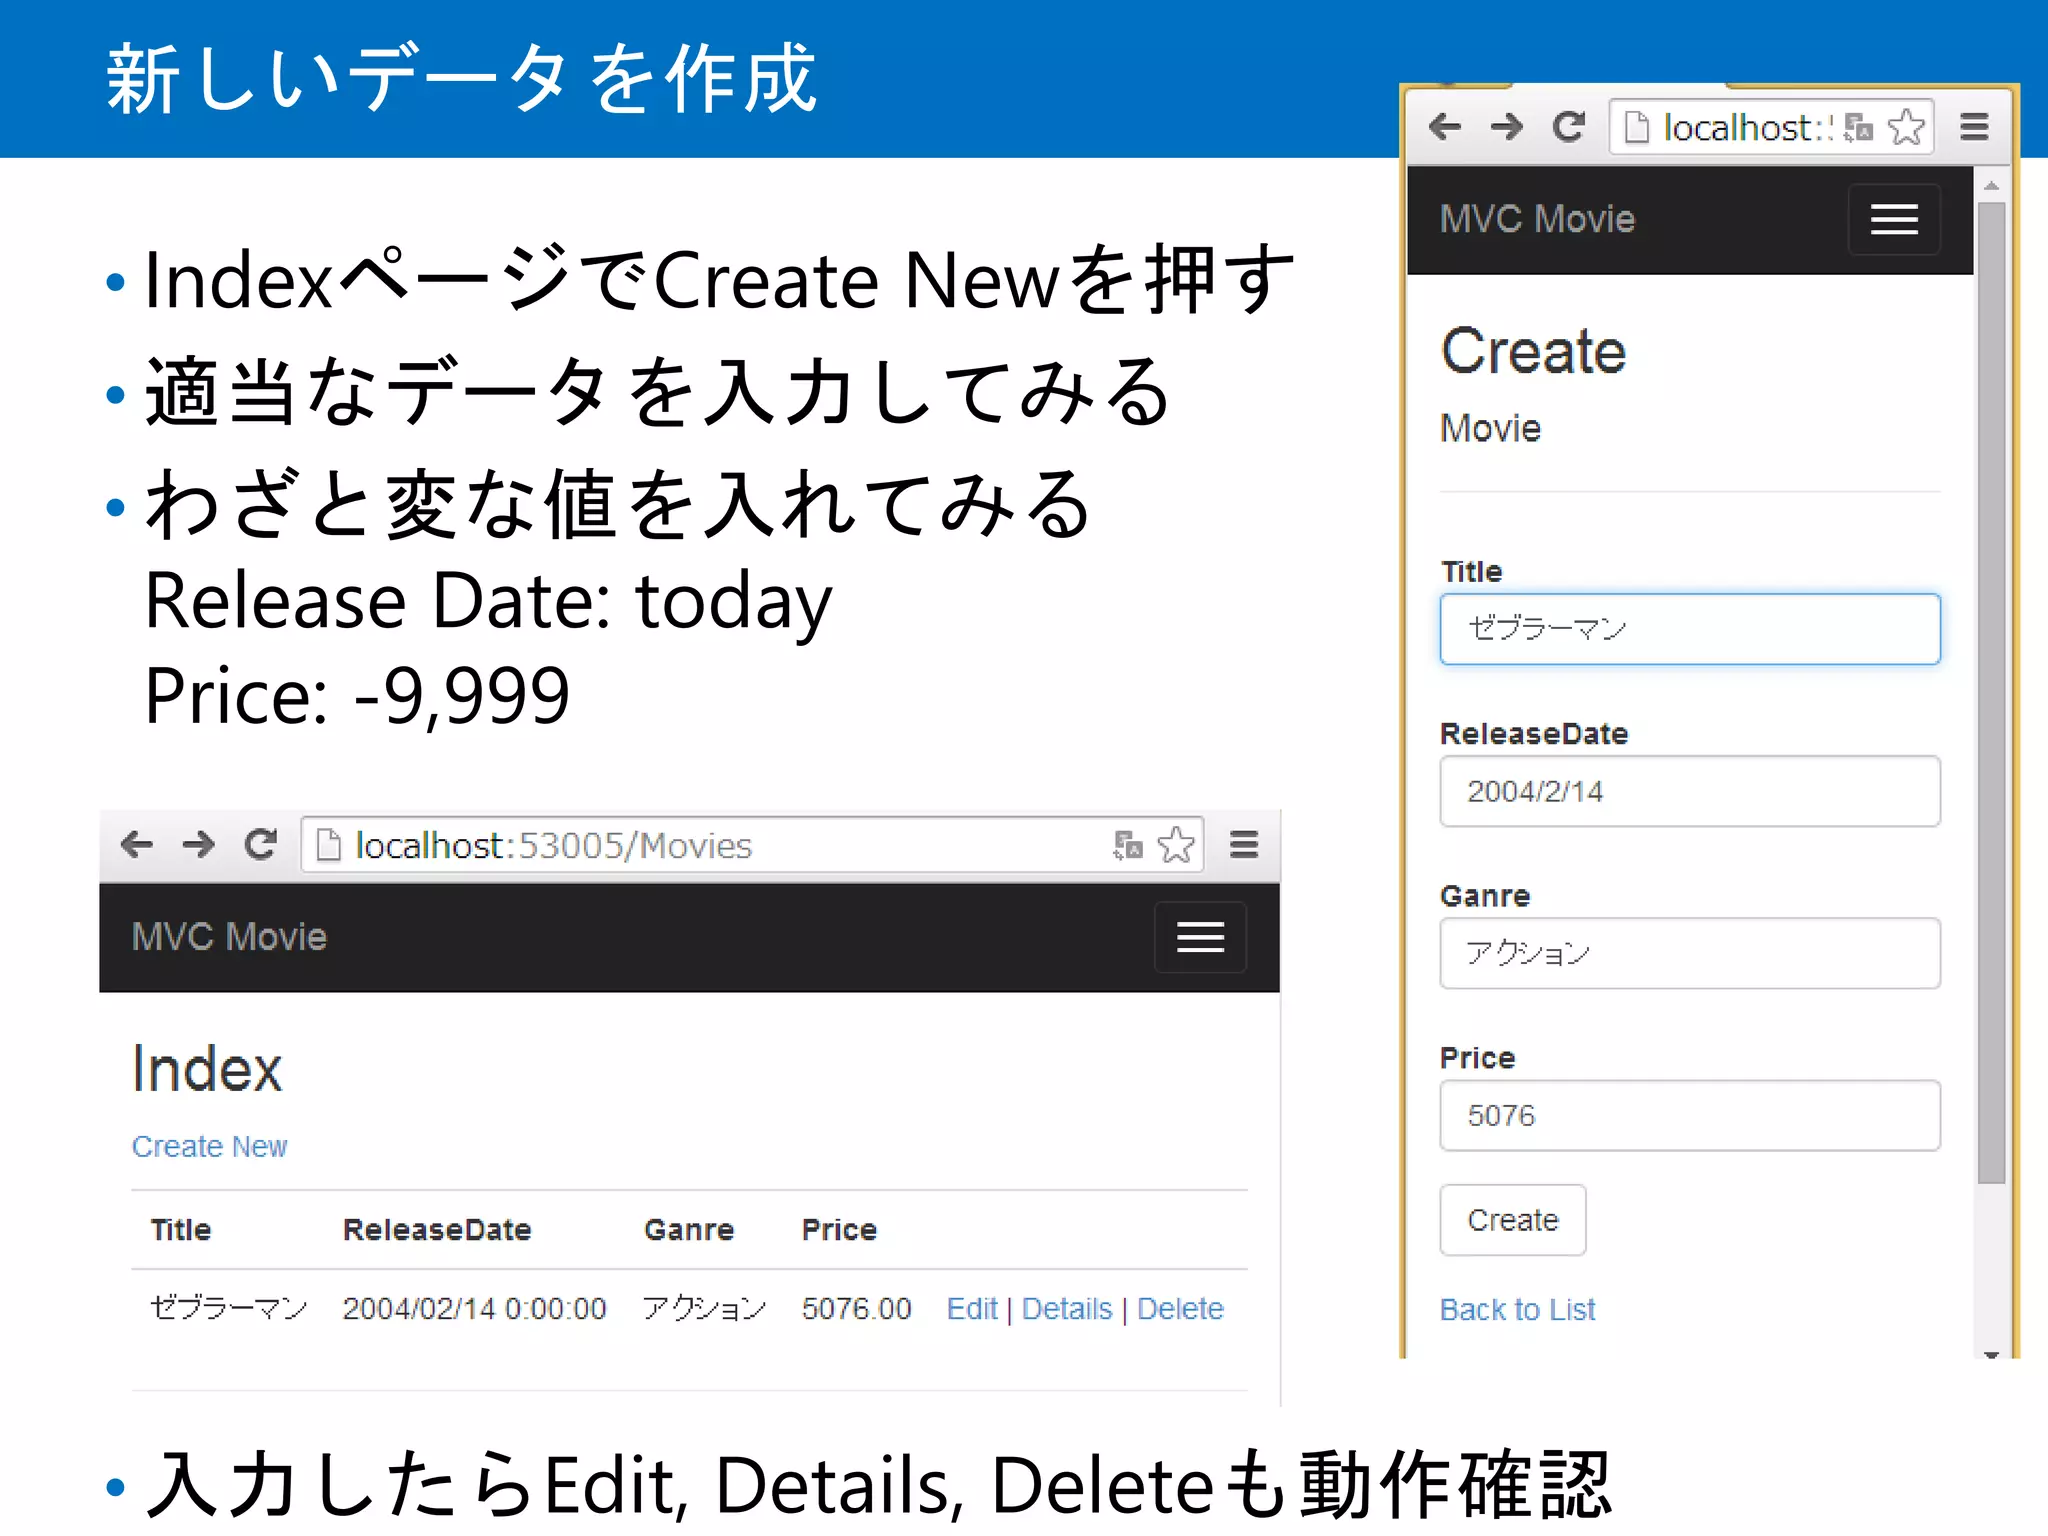Image resolution: width=2048 pixels, height=1536 pixels.
Task: Click MVC Movie brand on Create page
Action: point(1537,219)
